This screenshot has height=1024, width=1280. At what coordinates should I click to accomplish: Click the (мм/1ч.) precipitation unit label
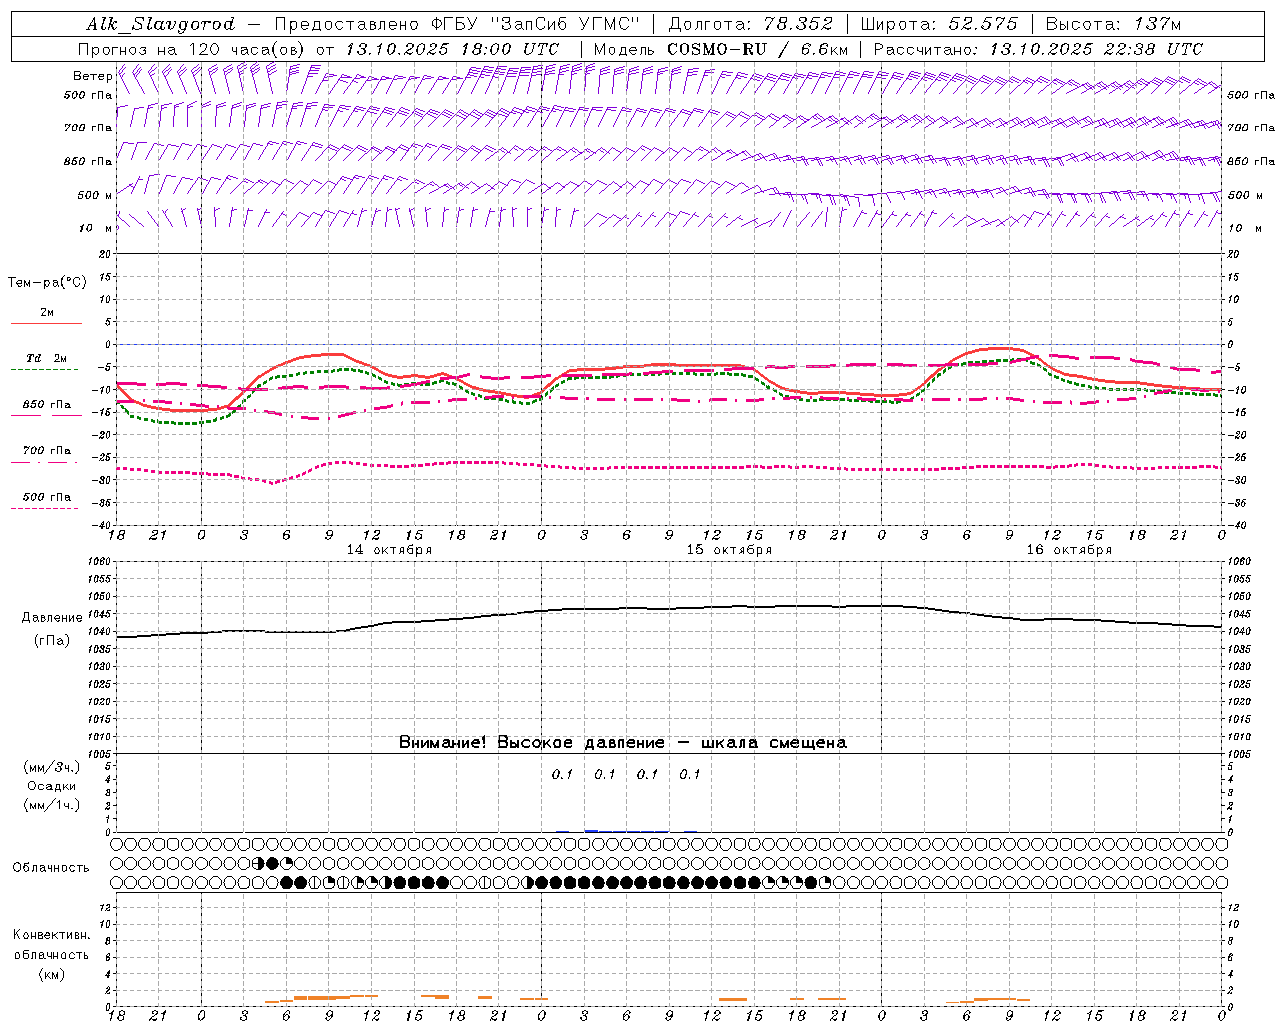51,805
